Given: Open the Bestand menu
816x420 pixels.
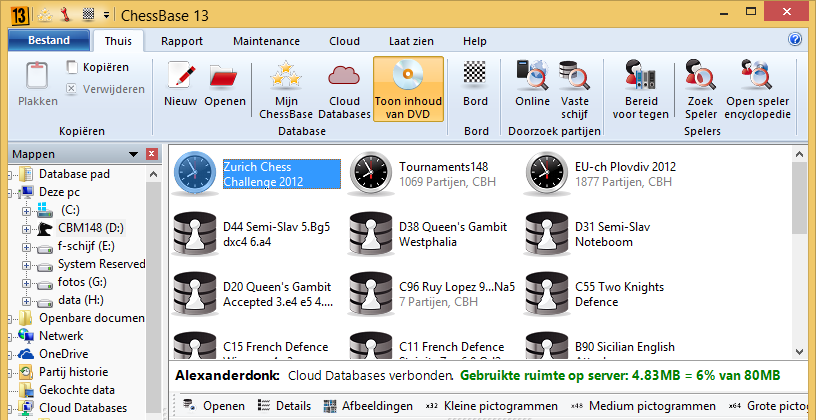Looking at the screenshot, I should pyautogui.click(x=49, y=40).
